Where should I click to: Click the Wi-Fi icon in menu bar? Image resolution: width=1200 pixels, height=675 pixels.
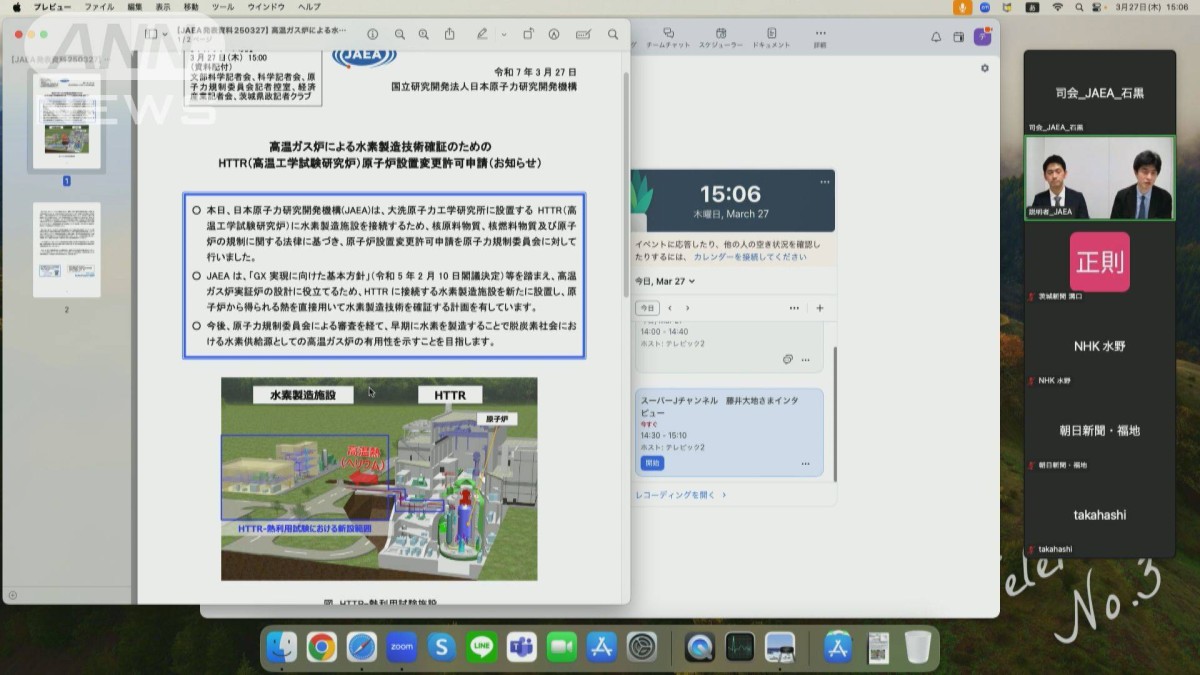1058,7
